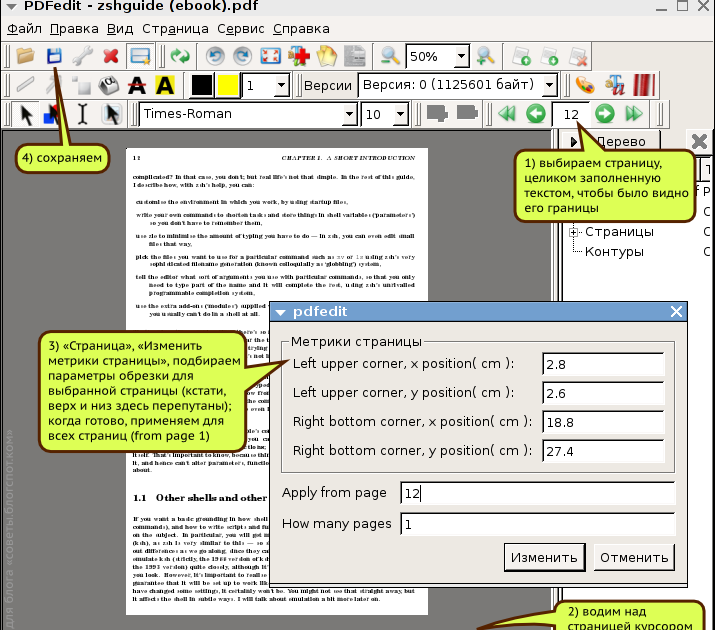715x630 pixels.
Task: Click the Right bottom corner x field
Action: [603, 422]
